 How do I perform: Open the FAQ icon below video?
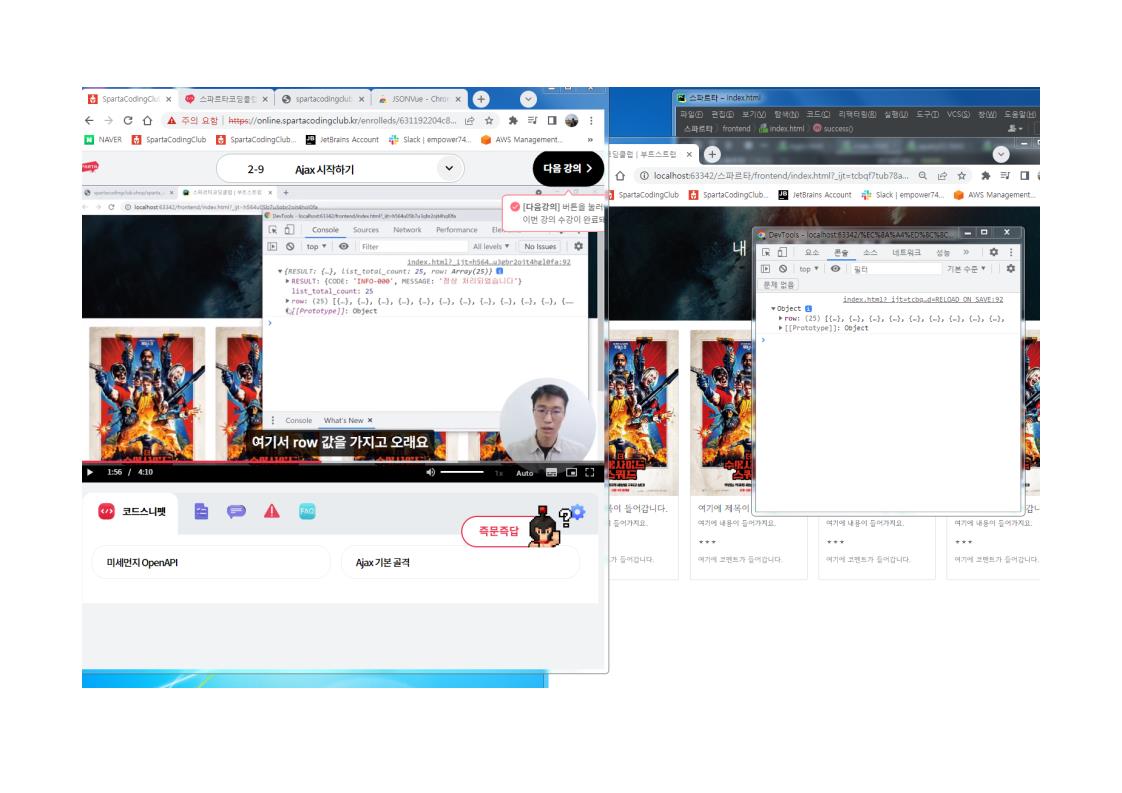click(x=307, y=511)
